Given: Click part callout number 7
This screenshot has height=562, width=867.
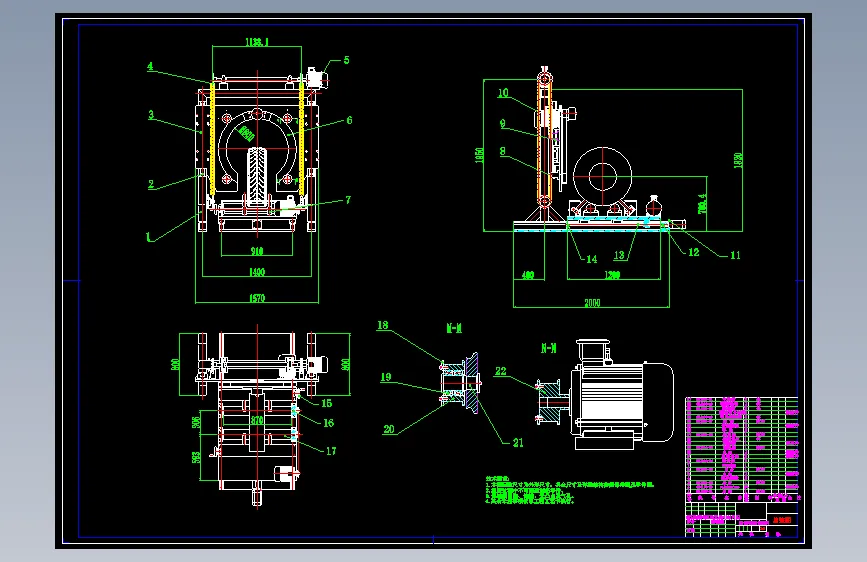Looking at the screenshot, I should coord(348,200).
